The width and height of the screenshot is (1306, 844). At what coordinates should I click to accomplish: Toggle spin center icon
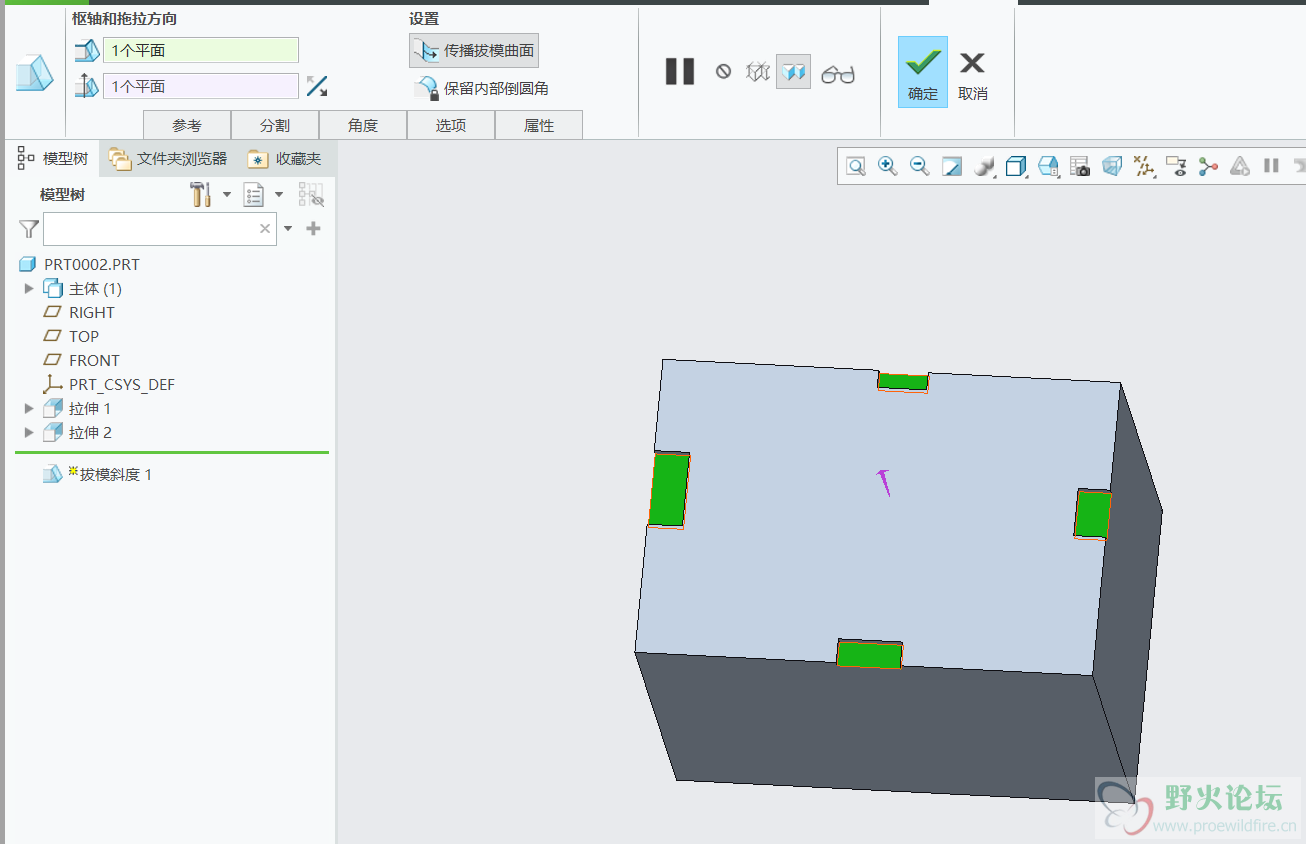[1208, 166]
